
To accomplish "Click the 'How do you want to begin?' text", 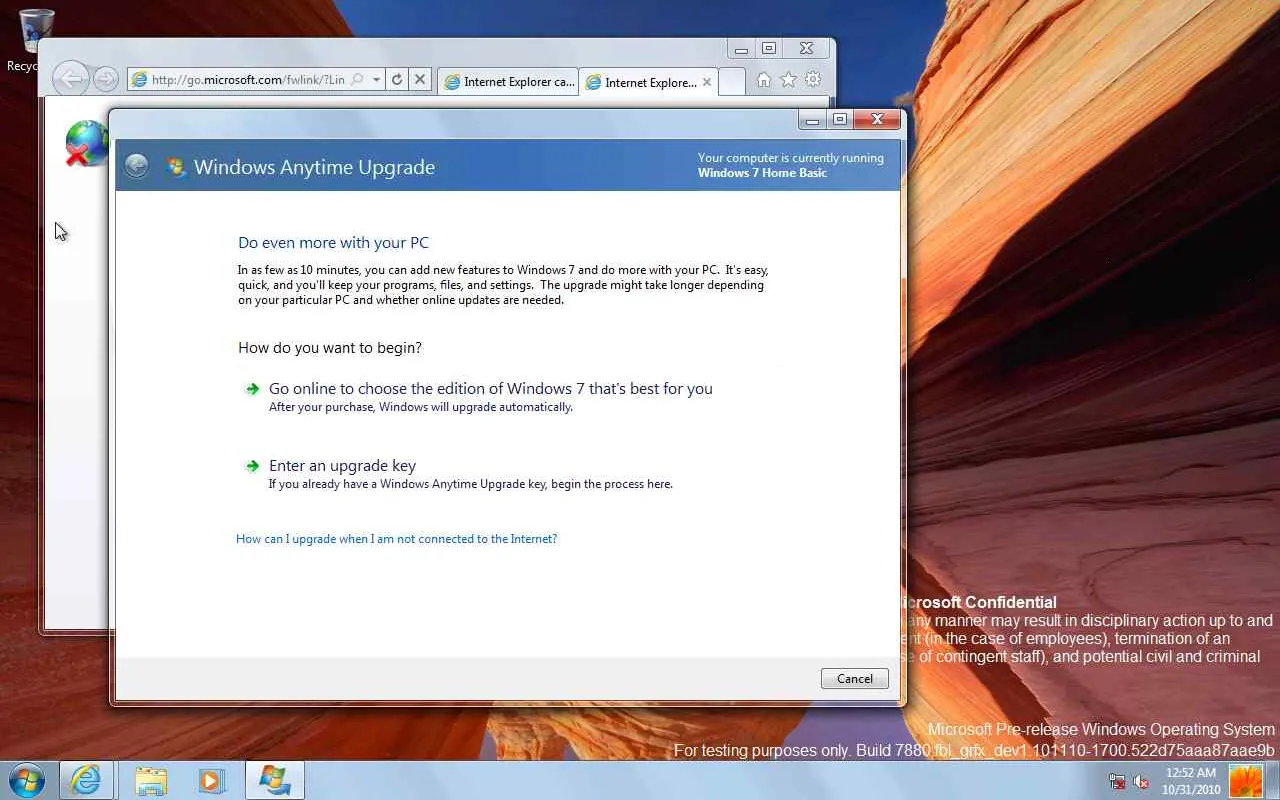I will coord(330,348).
